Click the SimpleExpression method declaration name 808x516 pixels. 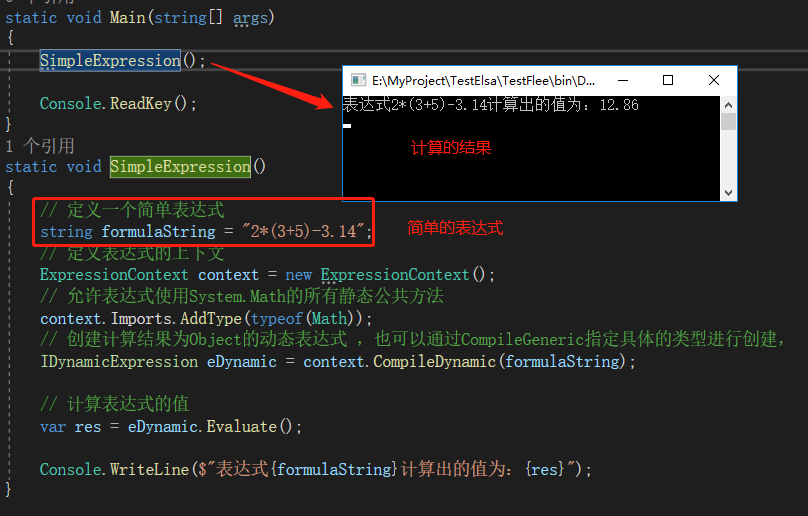pos(180,167)
